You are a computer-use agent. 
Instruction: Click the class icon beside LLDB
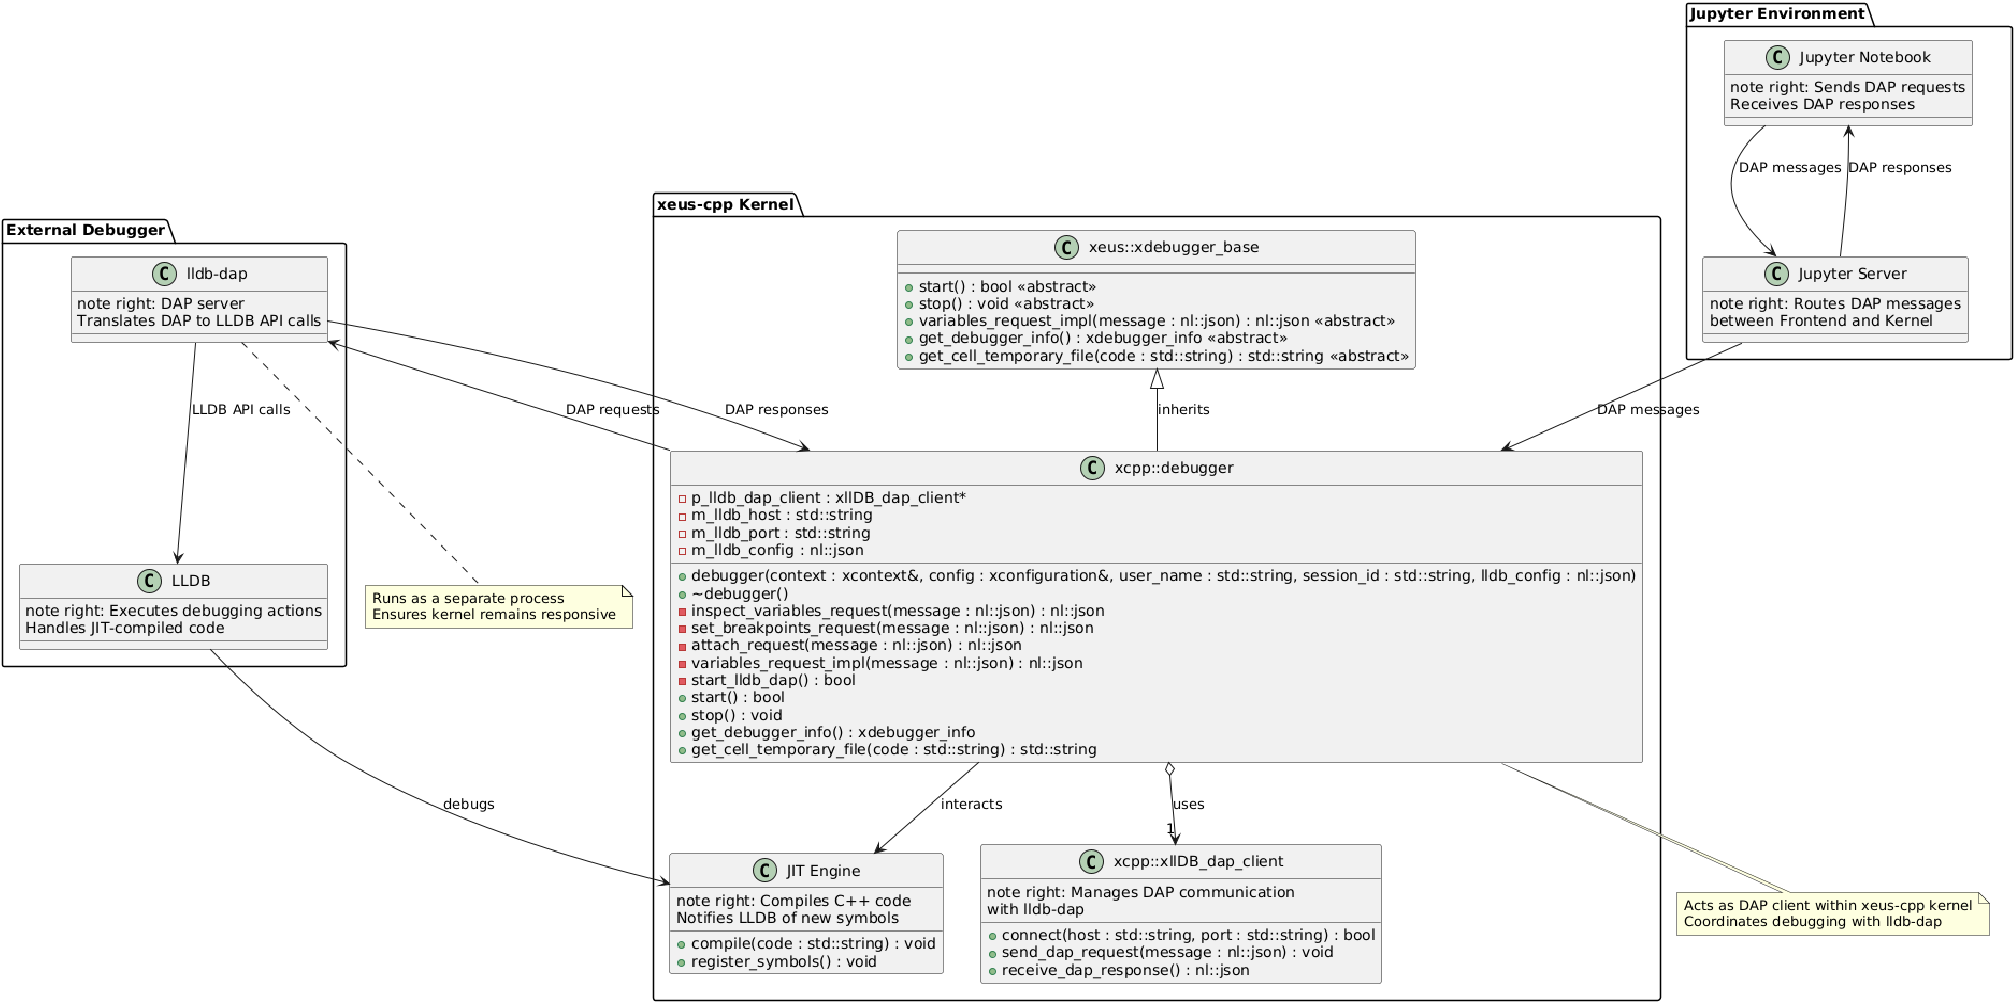pos(150,581)
